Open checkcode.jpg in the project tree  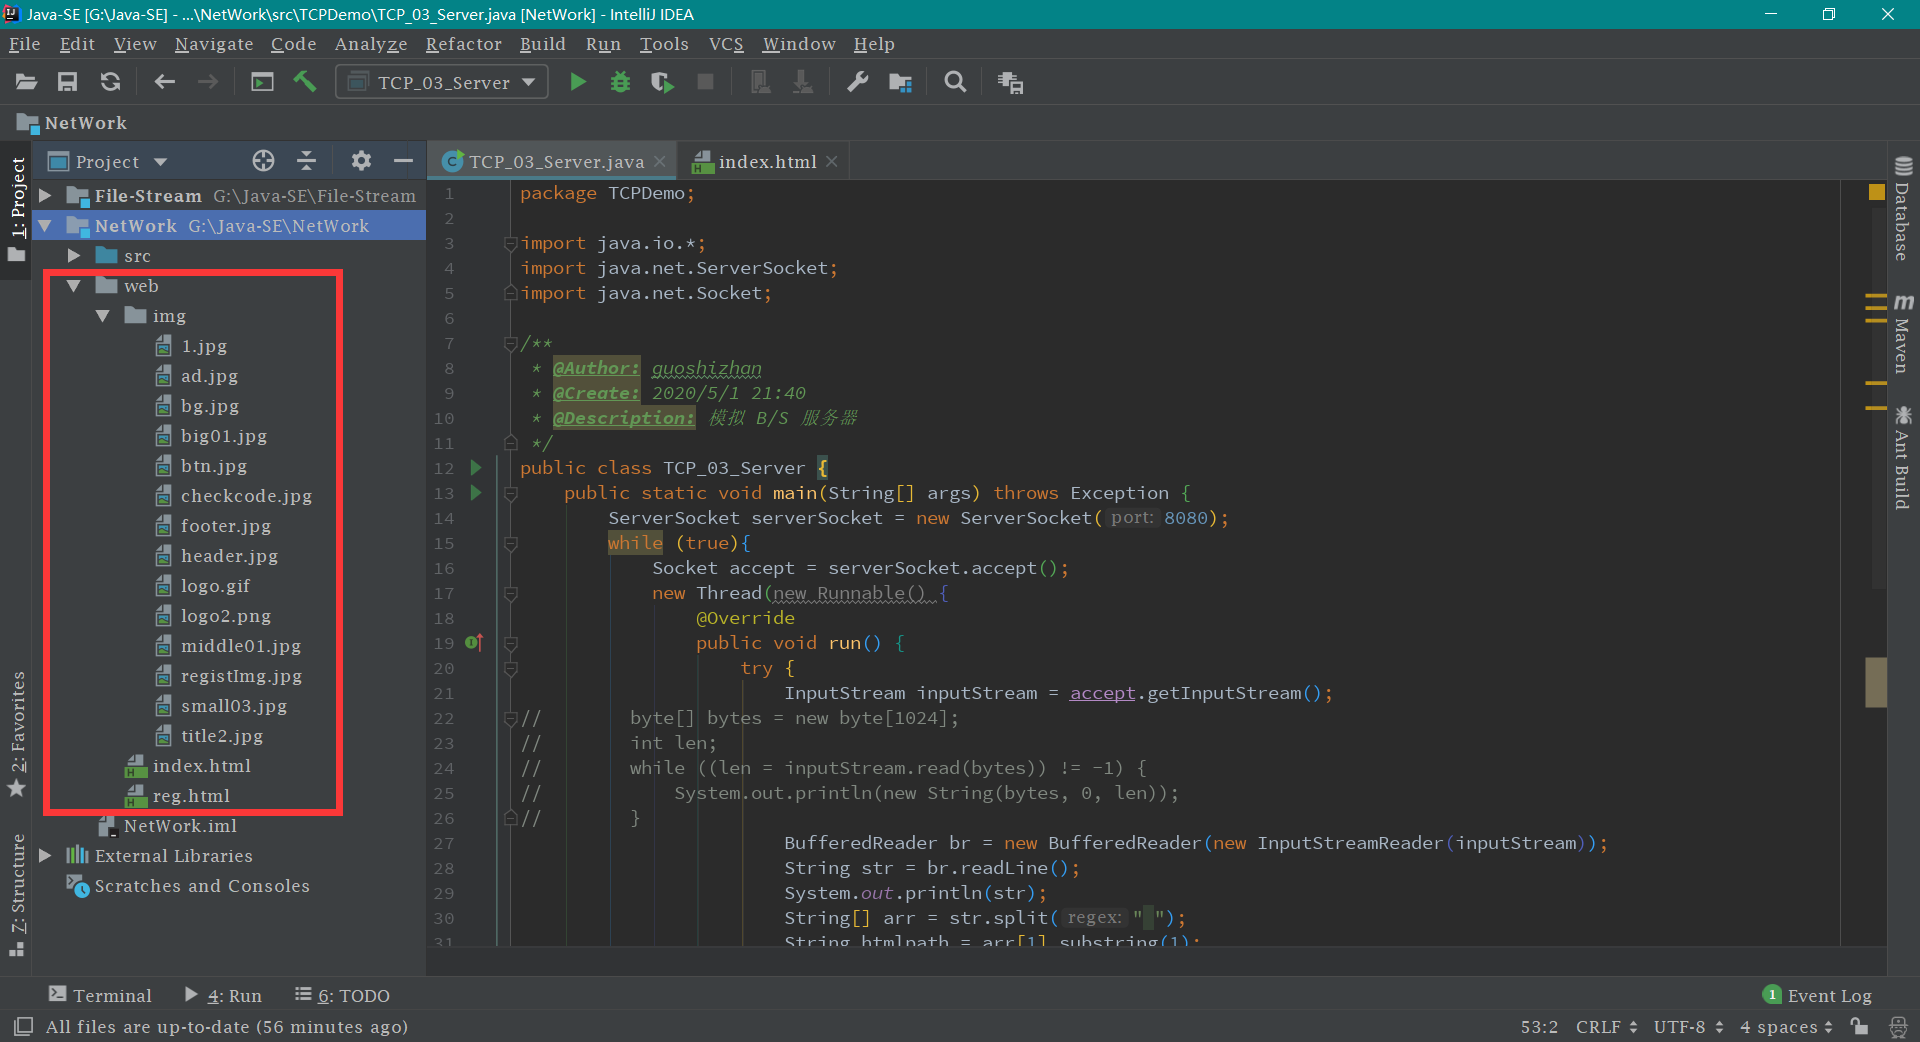click(246, 496)
